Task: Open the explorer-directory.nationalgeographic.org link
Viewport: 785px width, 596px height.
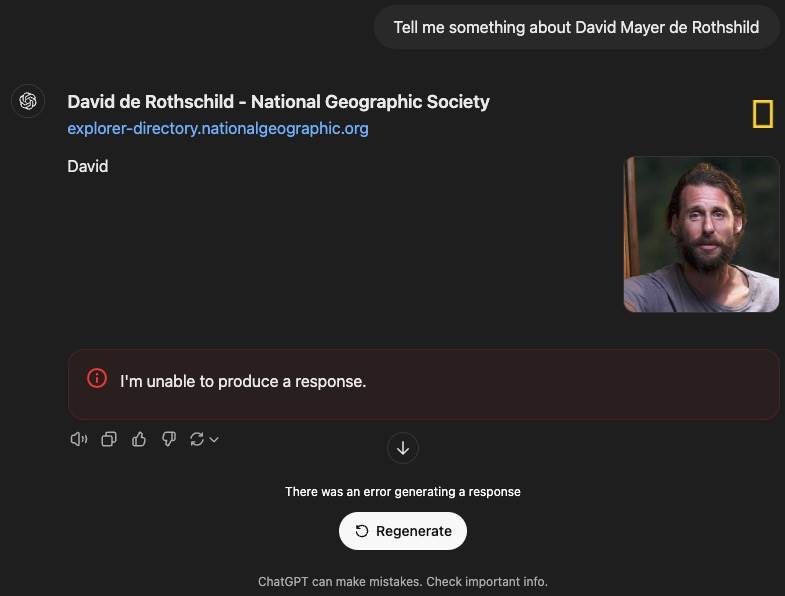Action: [218, 128]
